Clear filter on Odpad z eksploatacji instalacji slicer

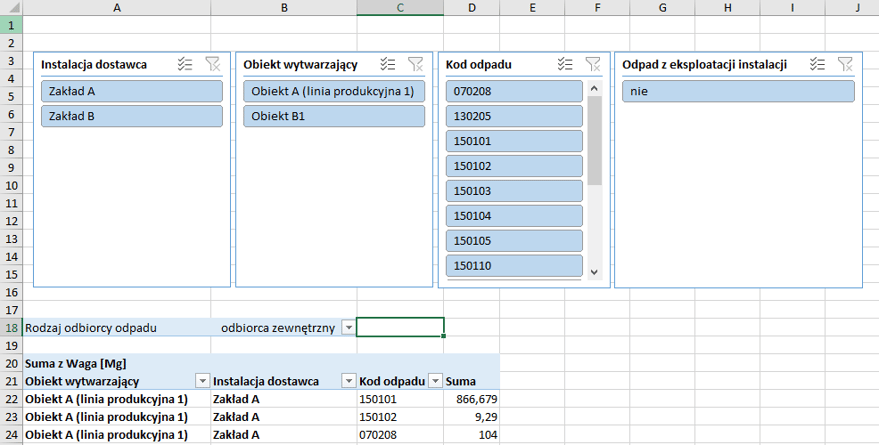(846, 64)
